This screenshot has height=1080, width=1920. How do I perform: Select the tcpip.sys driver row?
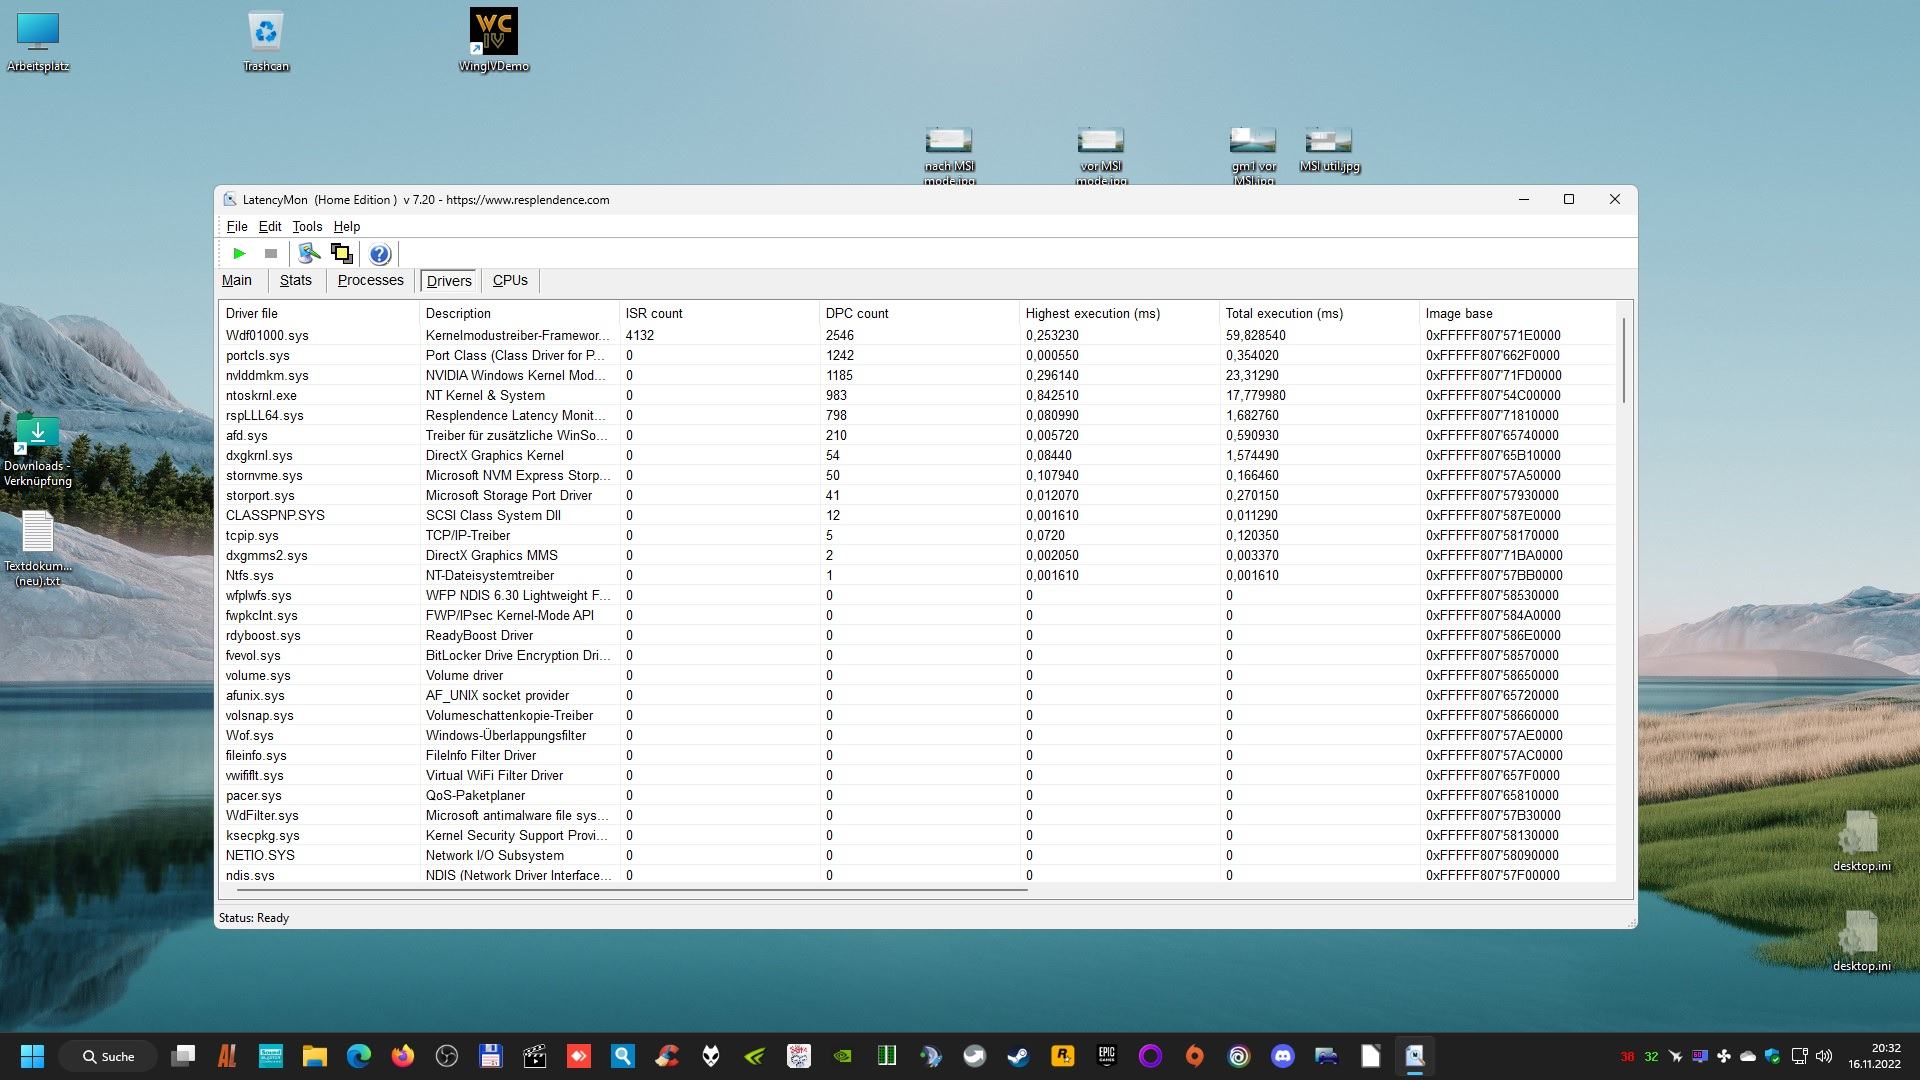[917, 536]
